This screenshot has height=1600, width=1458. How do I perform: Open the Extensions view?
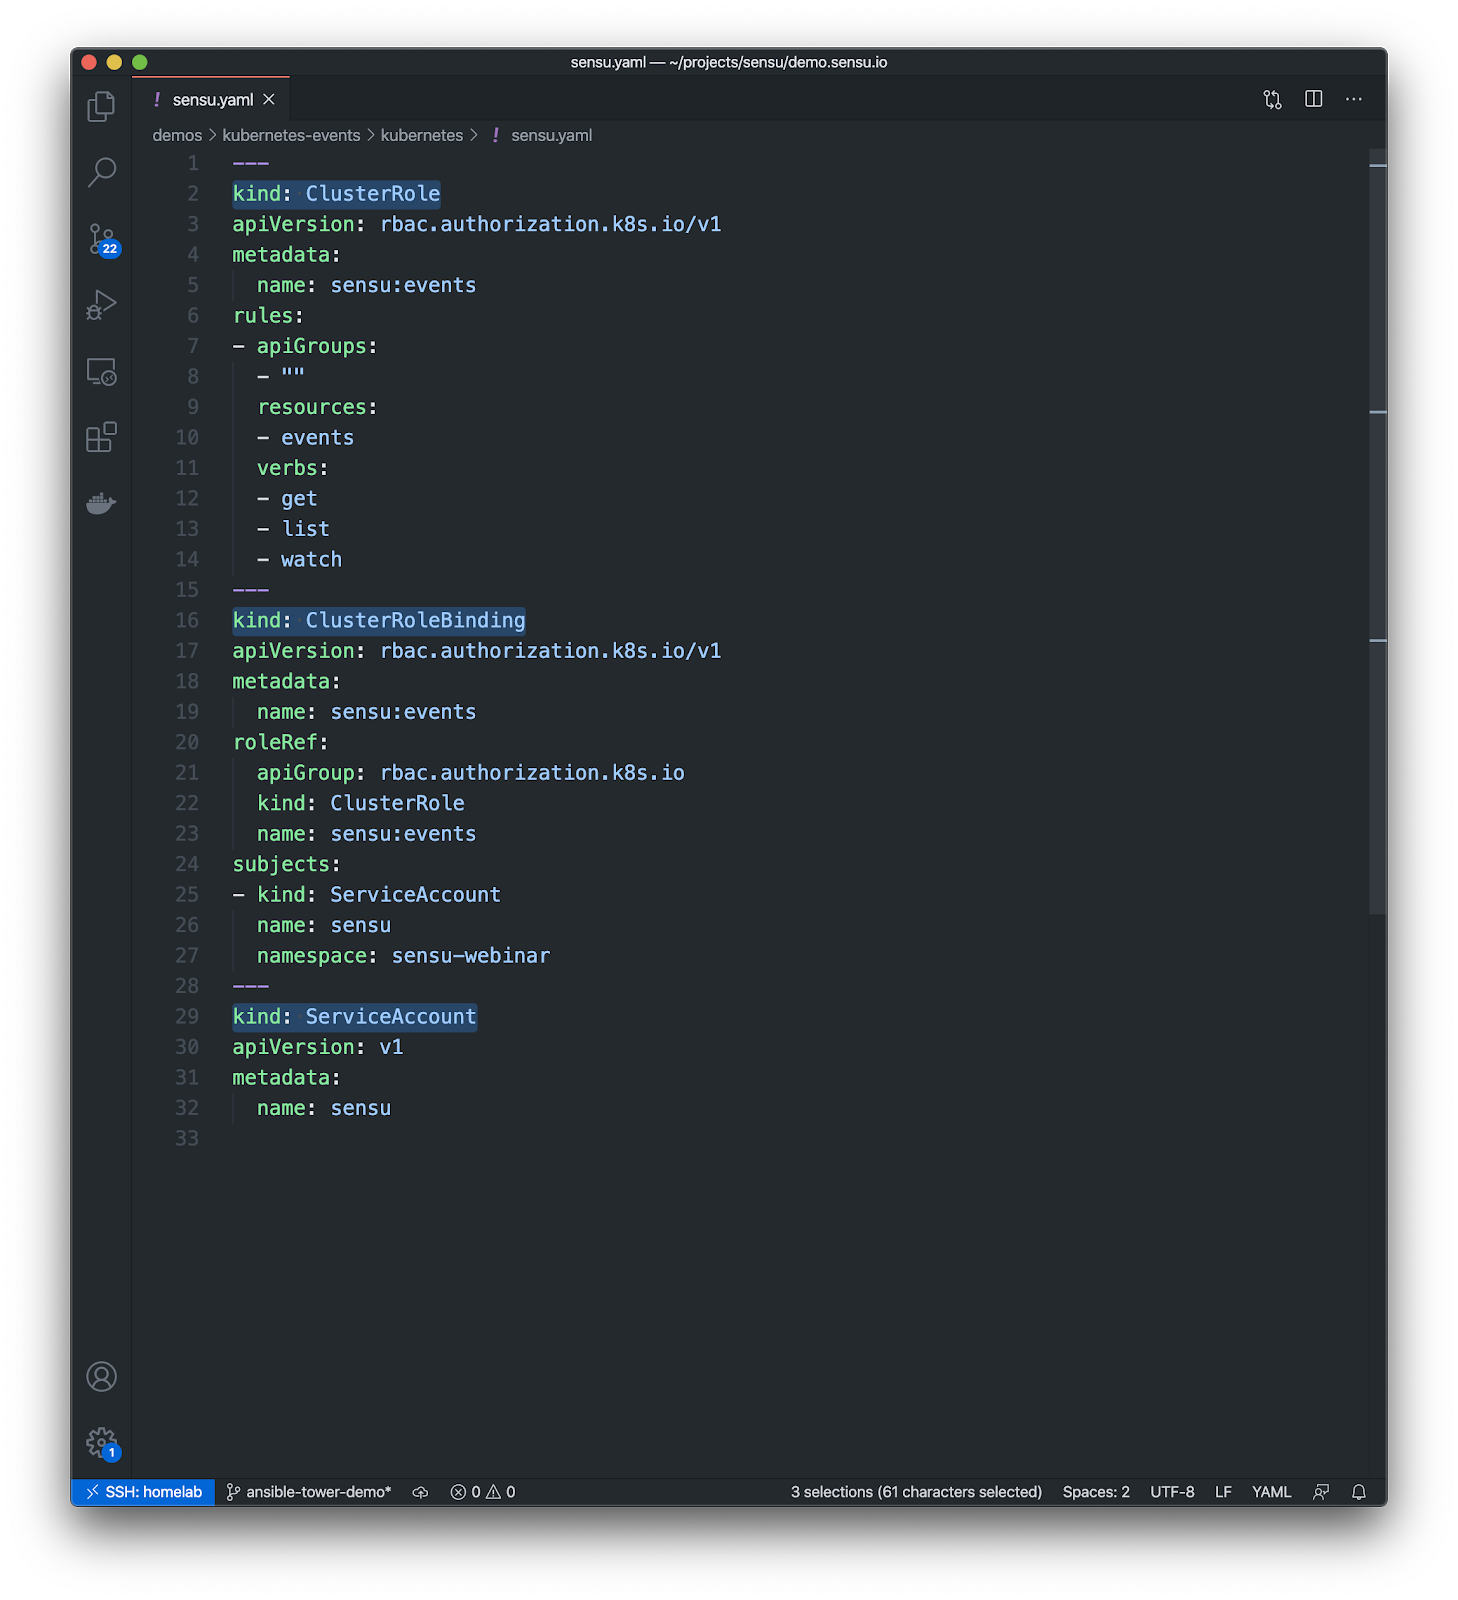(x=101, y=437)
